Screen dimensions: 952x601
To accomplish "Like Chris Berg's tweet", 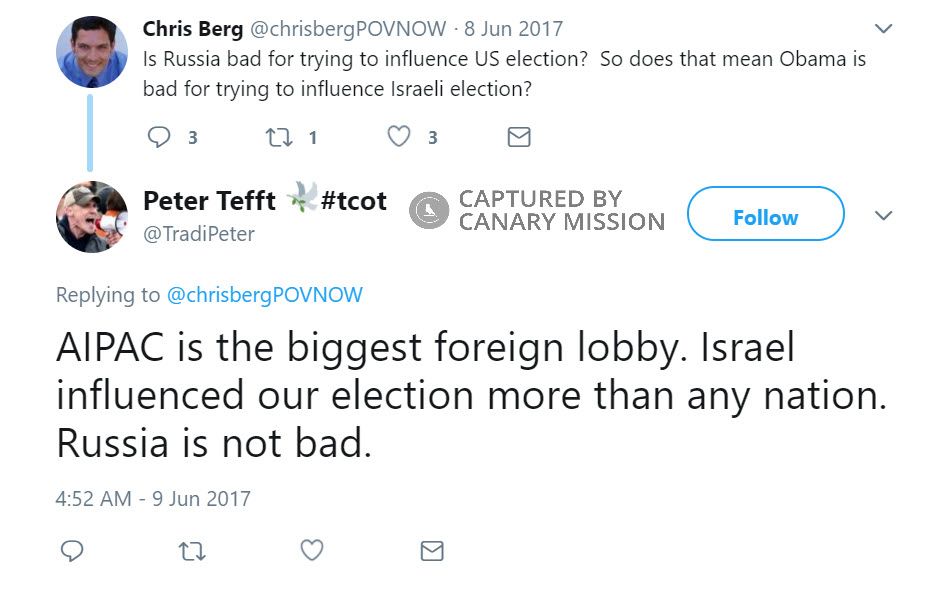I will 399,137.
